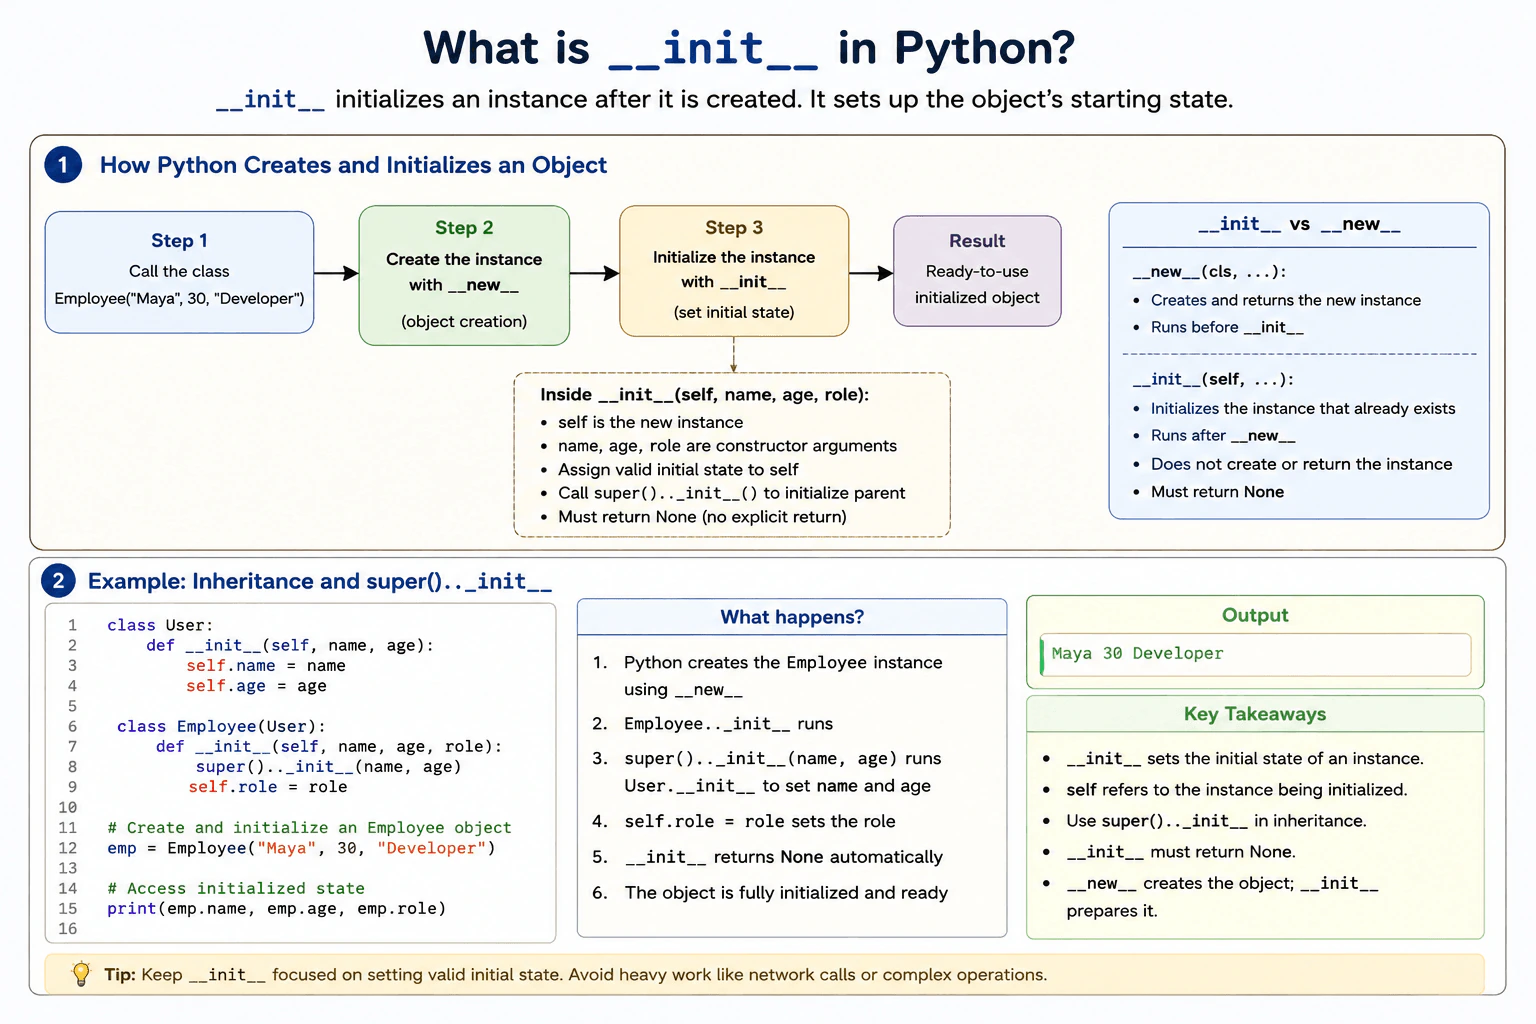Image resolution: width=1536 pixels, height=1024 pixels.
Task: Click heading "Example: Inheritance and super().__init__"
Action: pos(320,581)
